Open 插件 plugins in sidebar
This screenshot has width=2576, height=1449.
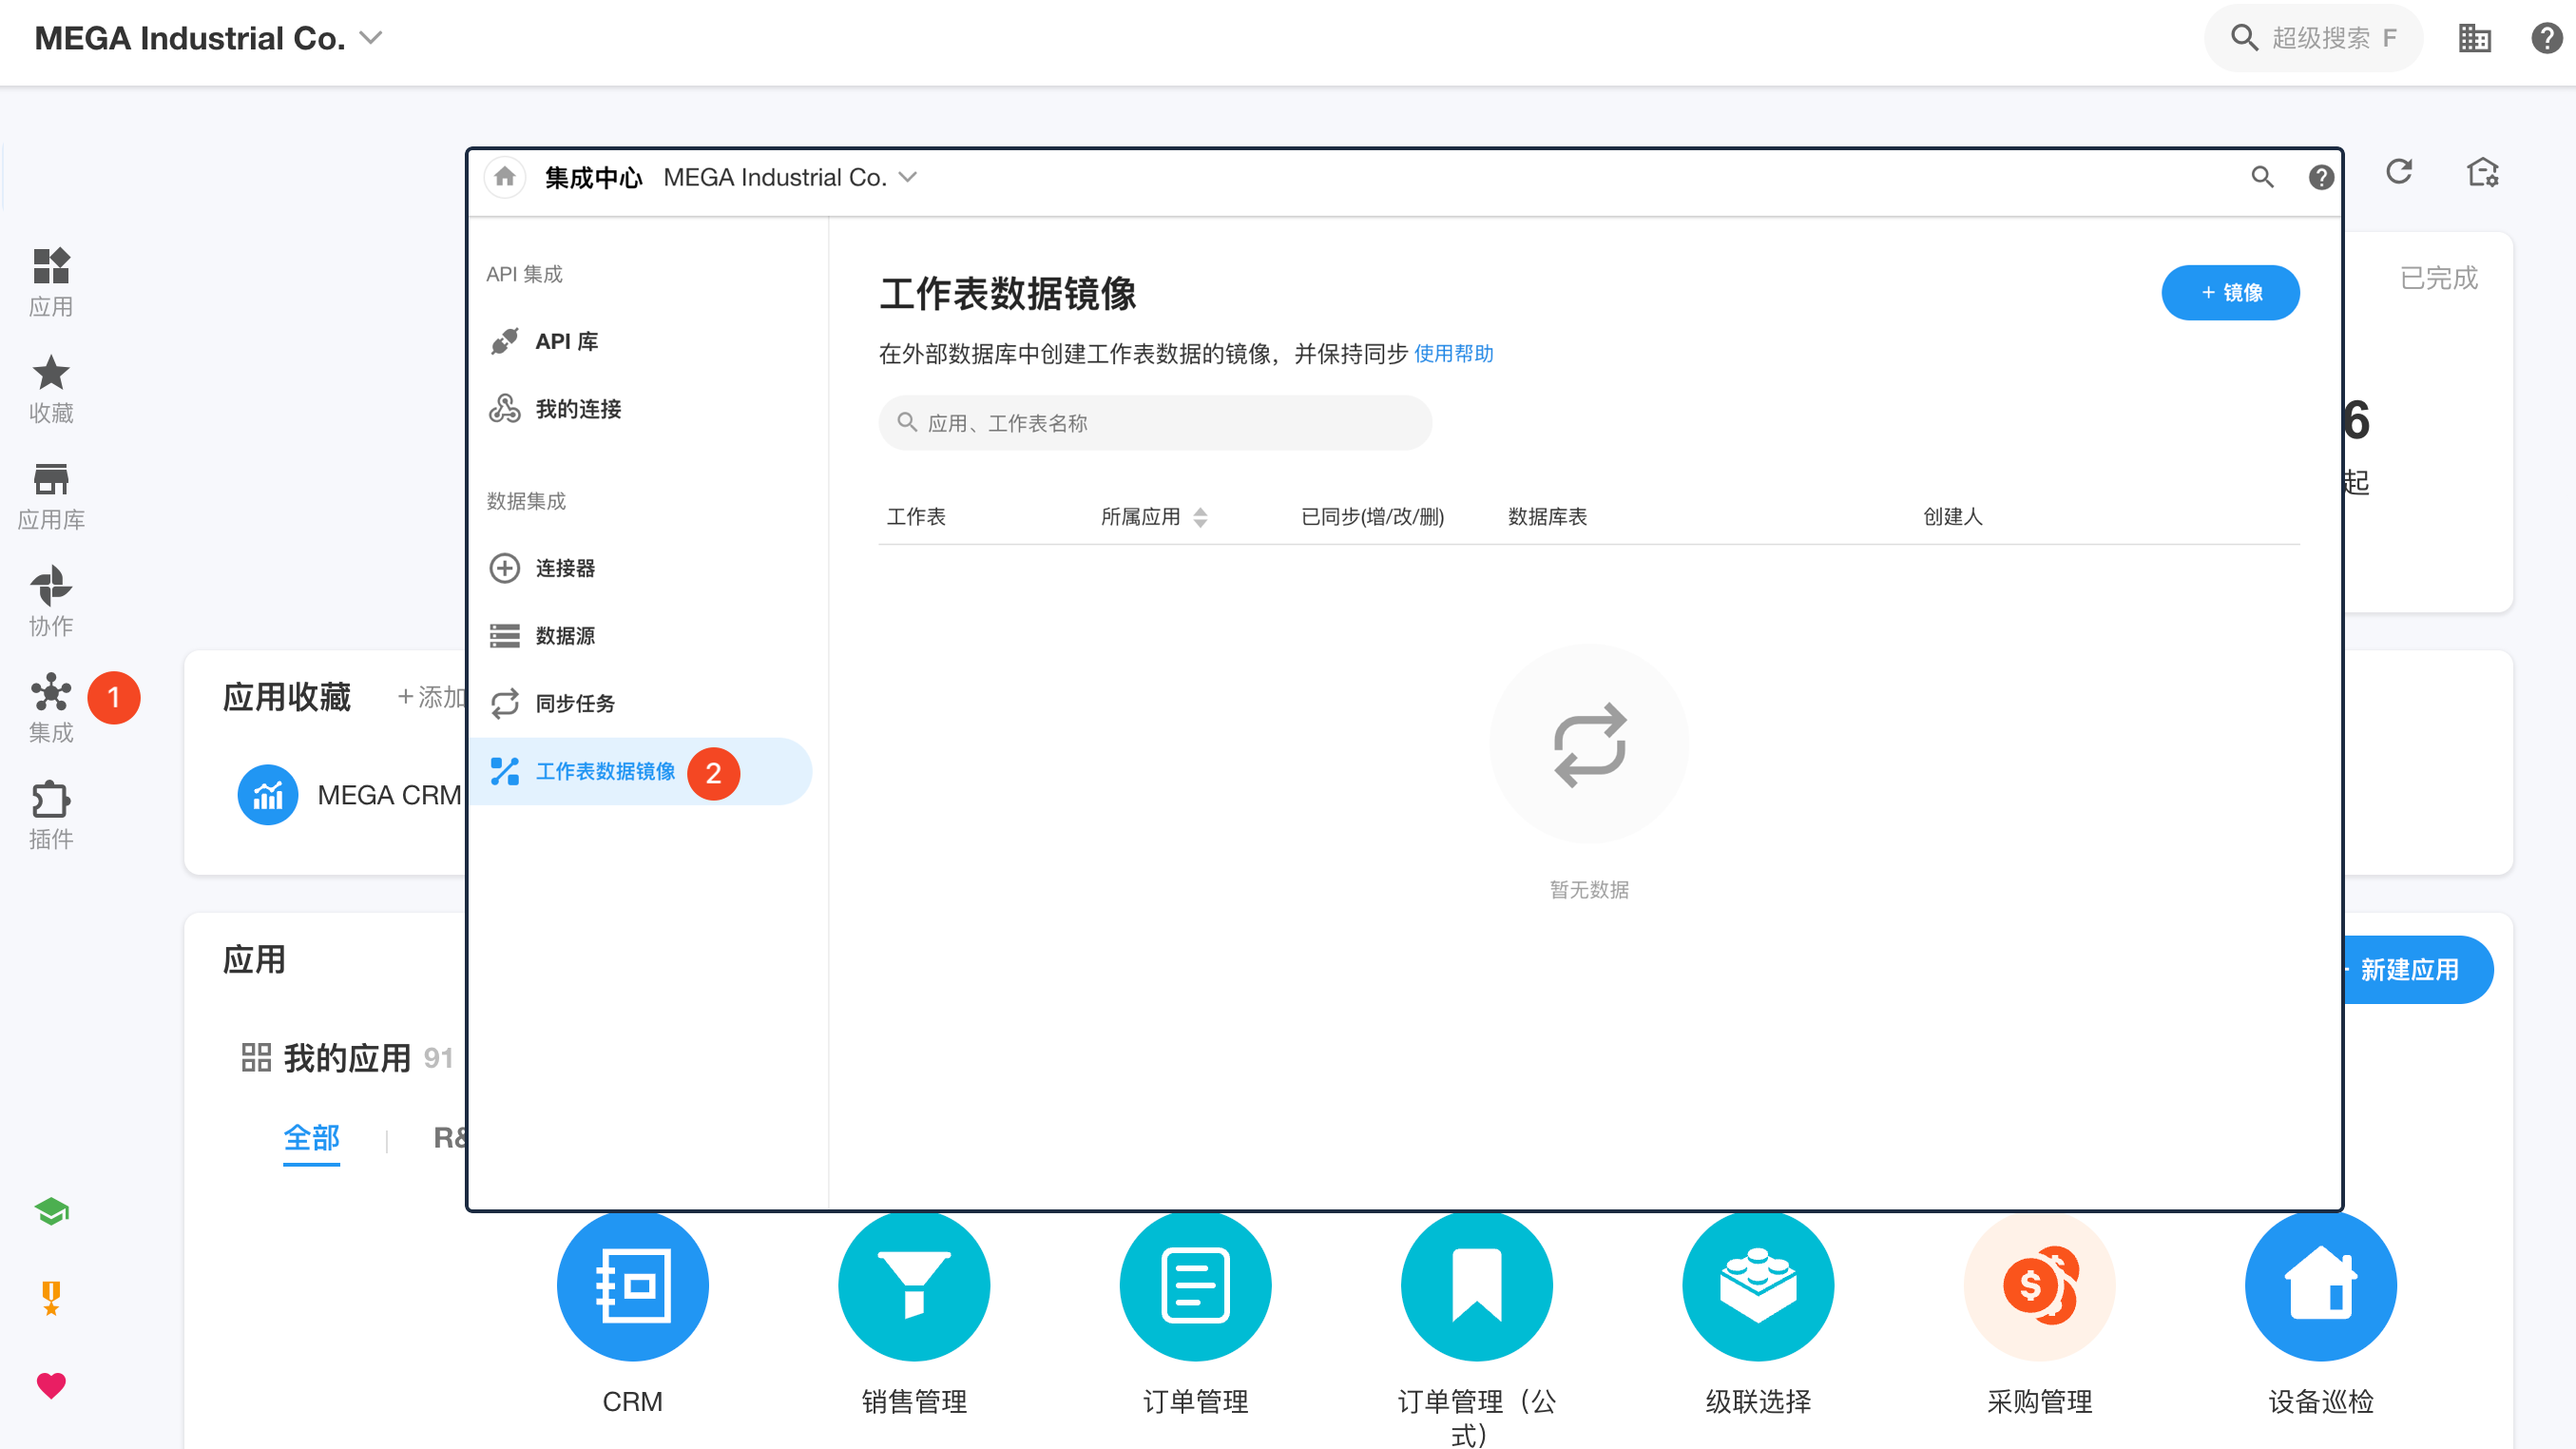pos(51,814)
